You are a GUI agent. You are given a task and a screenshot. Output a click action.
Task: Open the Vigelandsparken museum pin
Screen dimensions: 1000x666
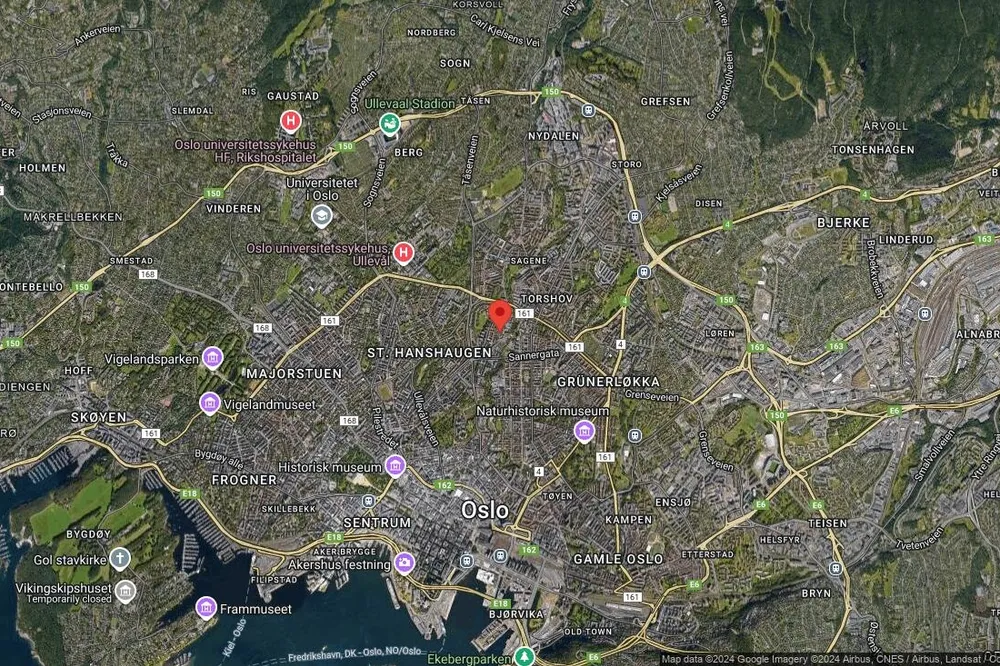(212, 357)
